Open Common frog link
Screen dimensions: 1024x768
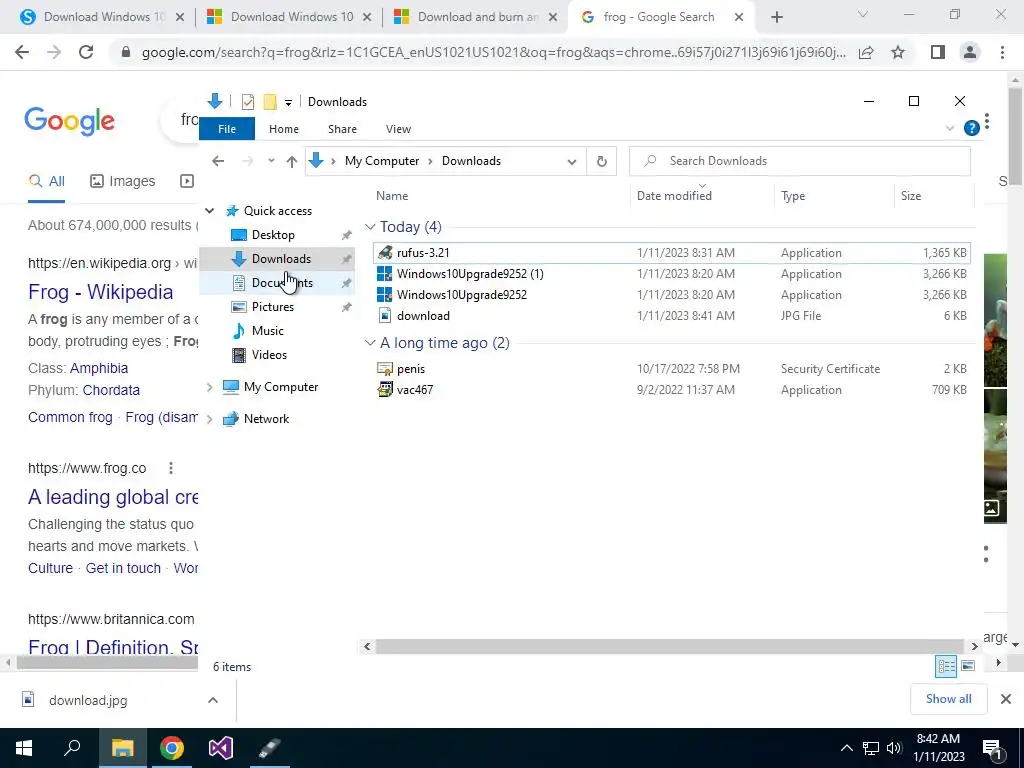click(70, 417)
